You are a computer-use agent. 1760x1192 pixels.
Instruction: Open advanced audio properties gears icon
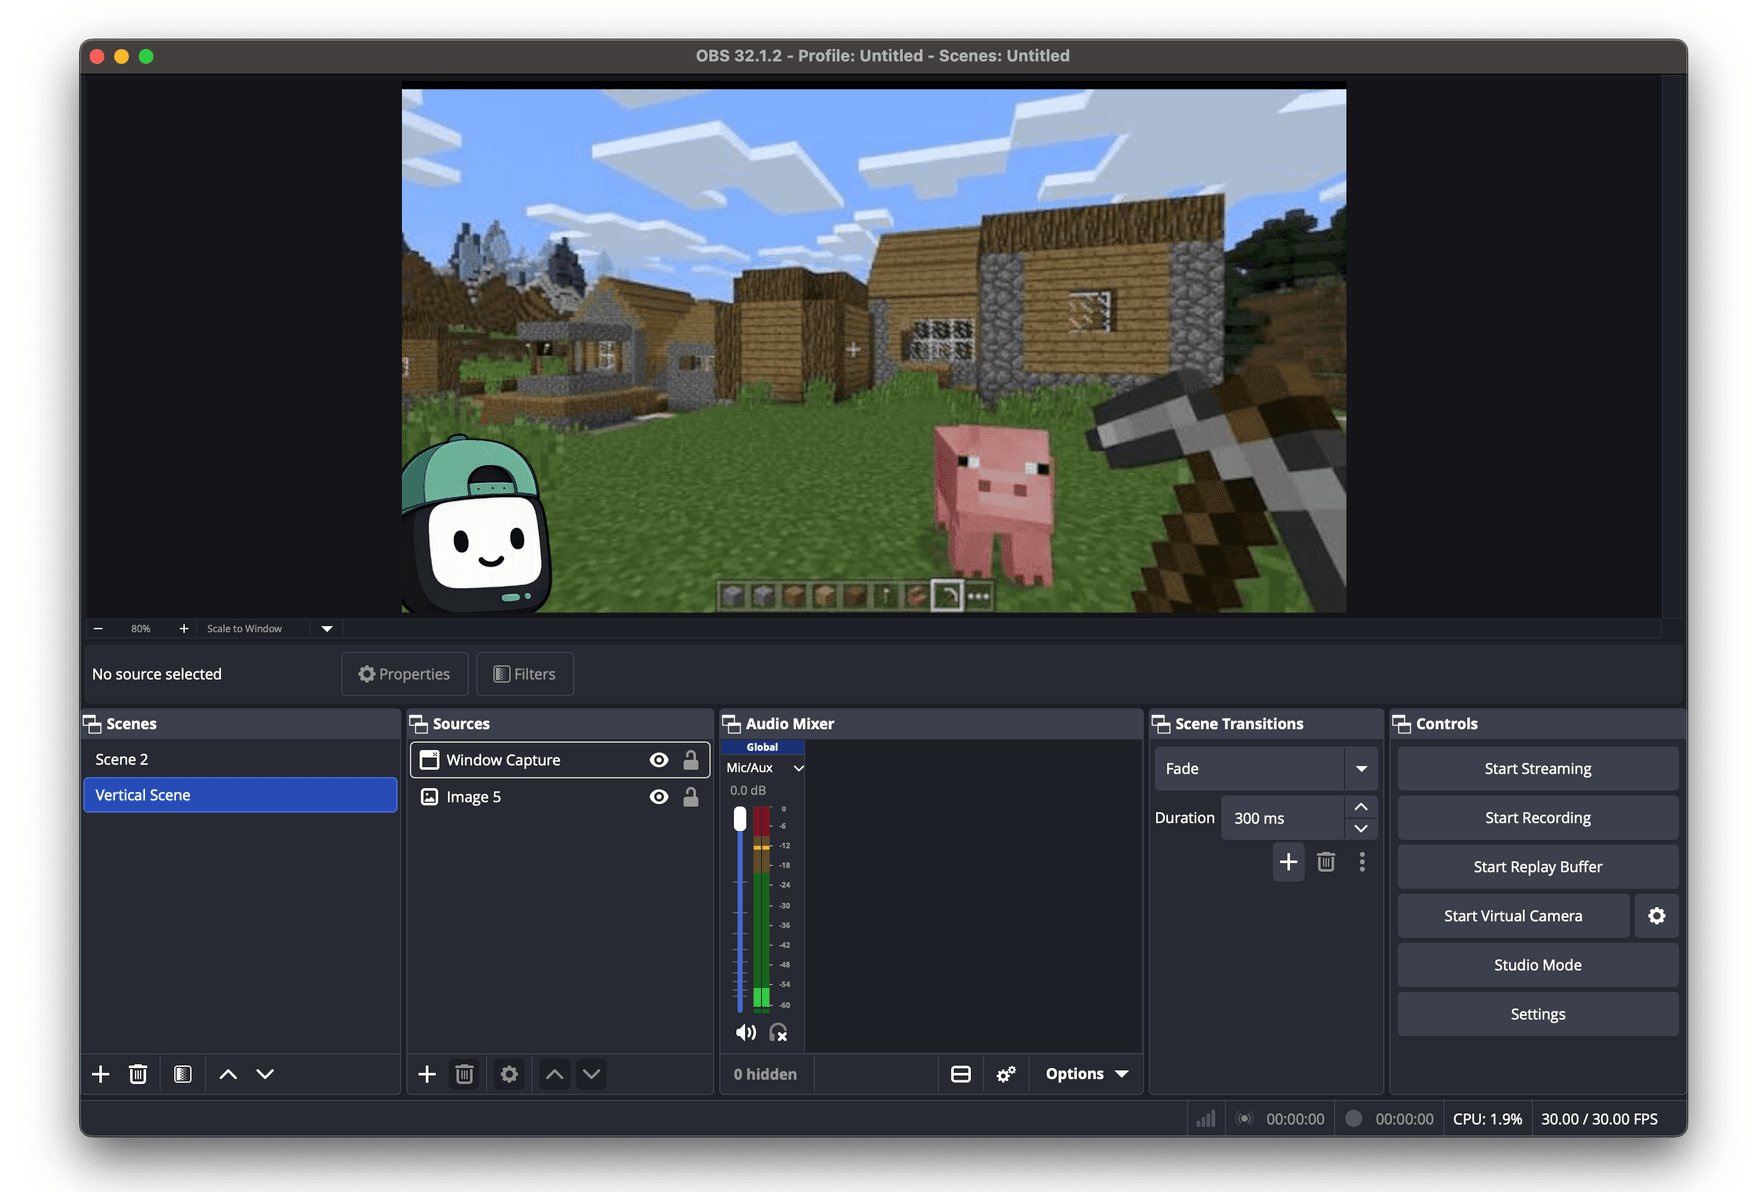tap(1006, 1074)
